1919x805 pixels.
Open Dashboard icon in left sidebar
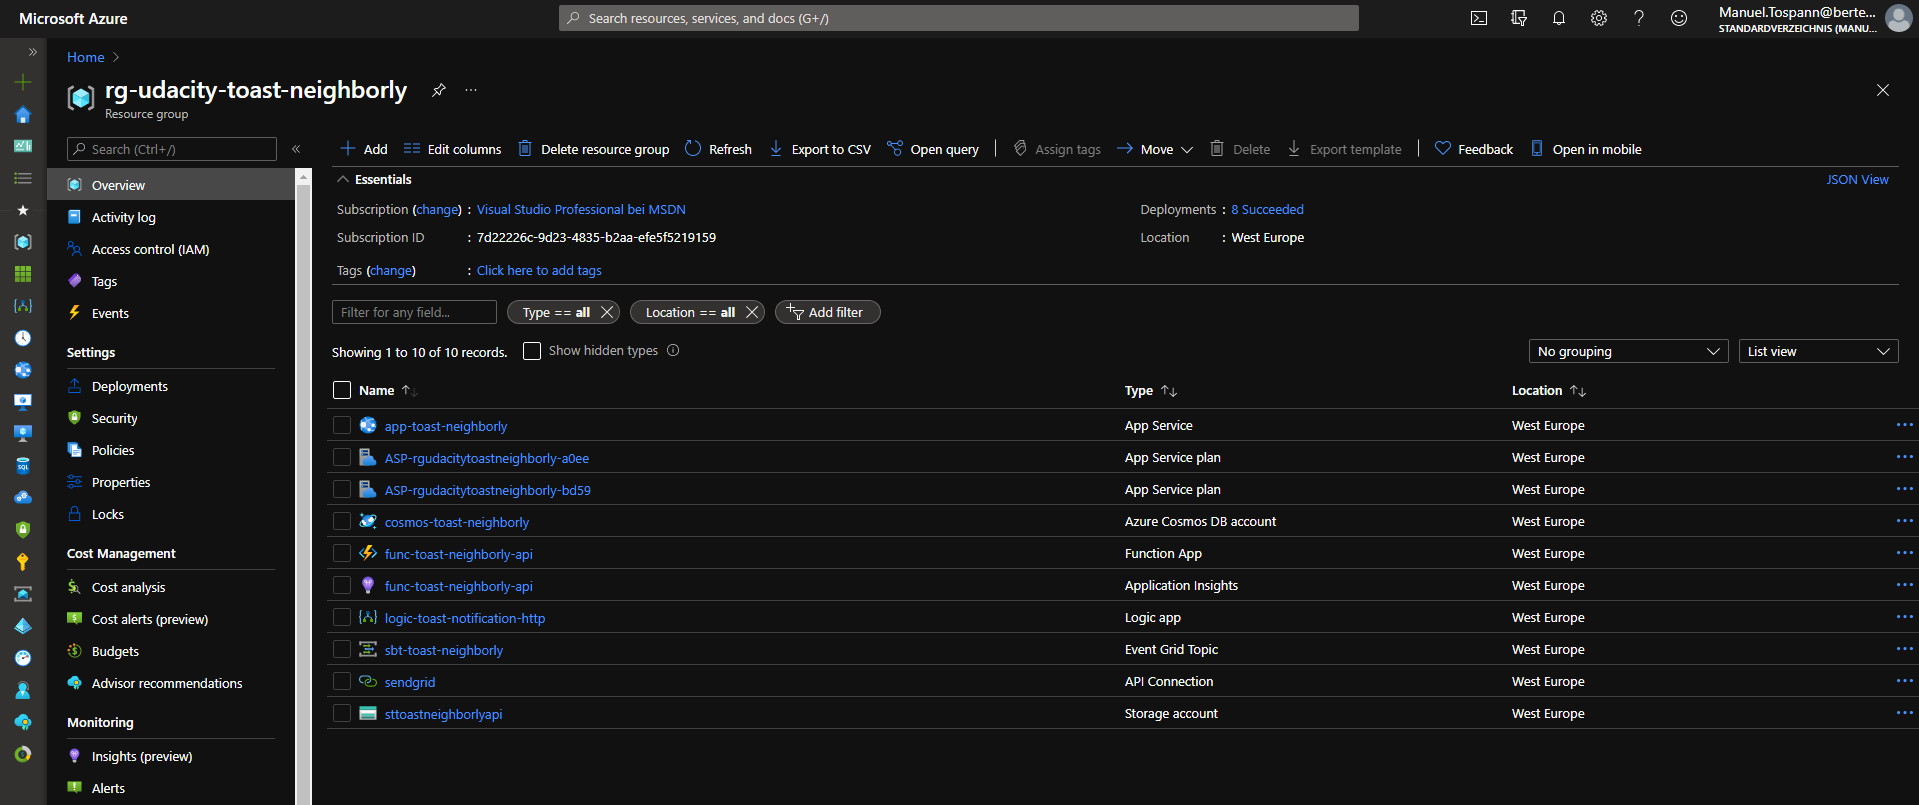coord(23,146)
